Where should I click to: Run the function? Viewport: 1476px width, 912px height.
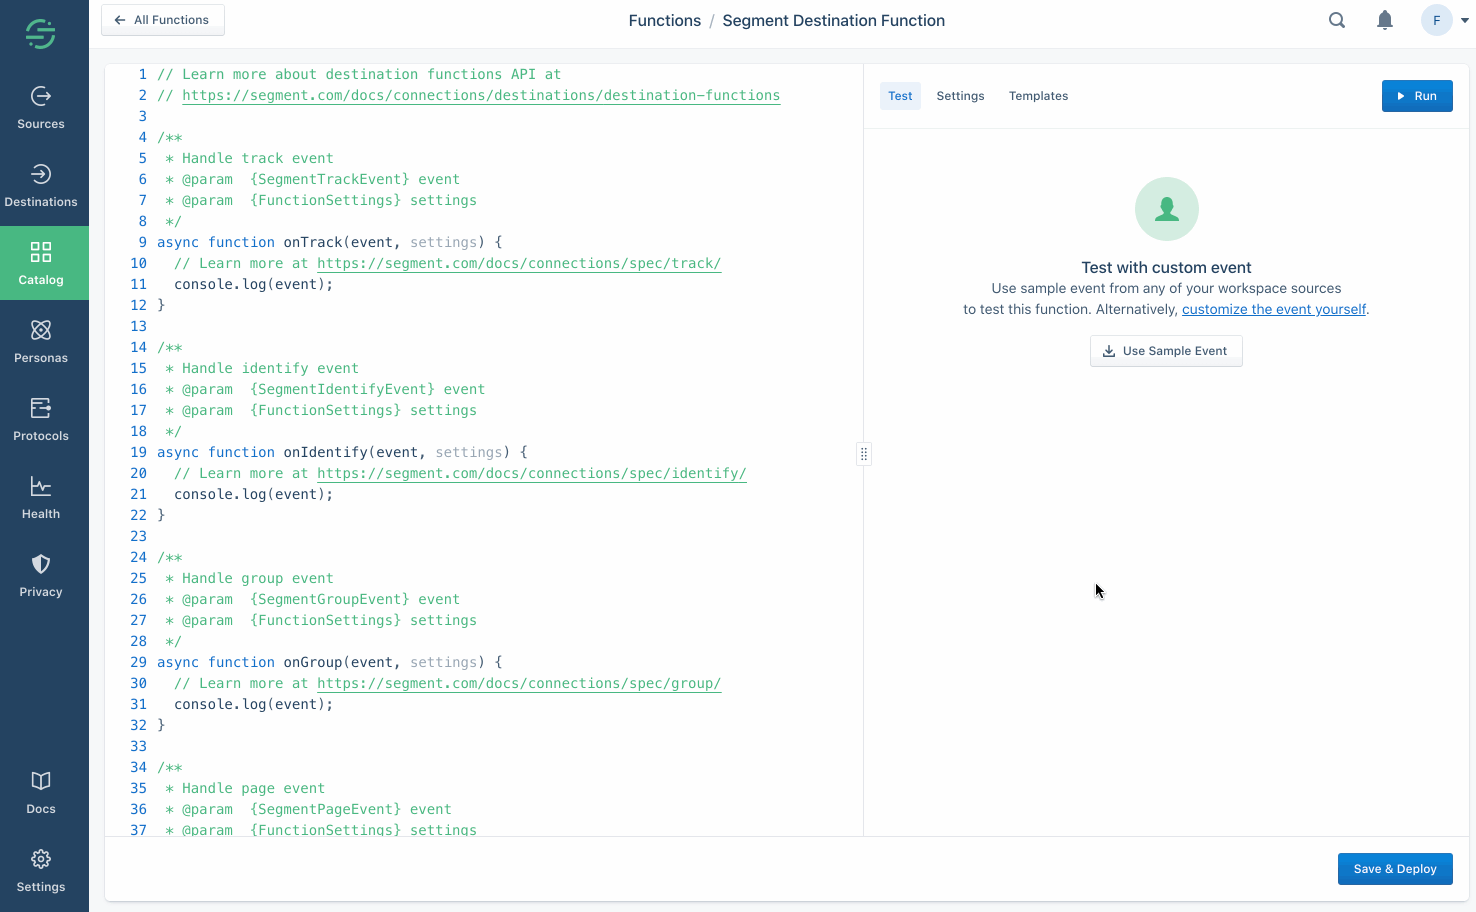(1417, 96)
